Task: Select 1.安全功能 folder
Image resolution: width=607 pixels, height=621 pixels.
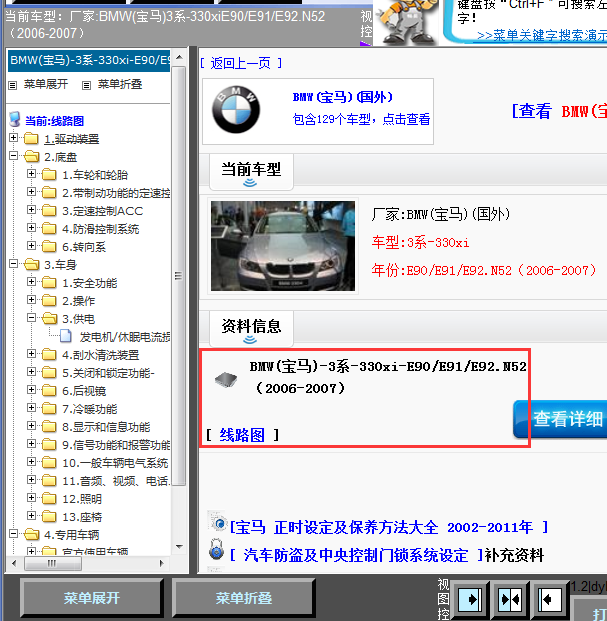Action: click(89, 283)
